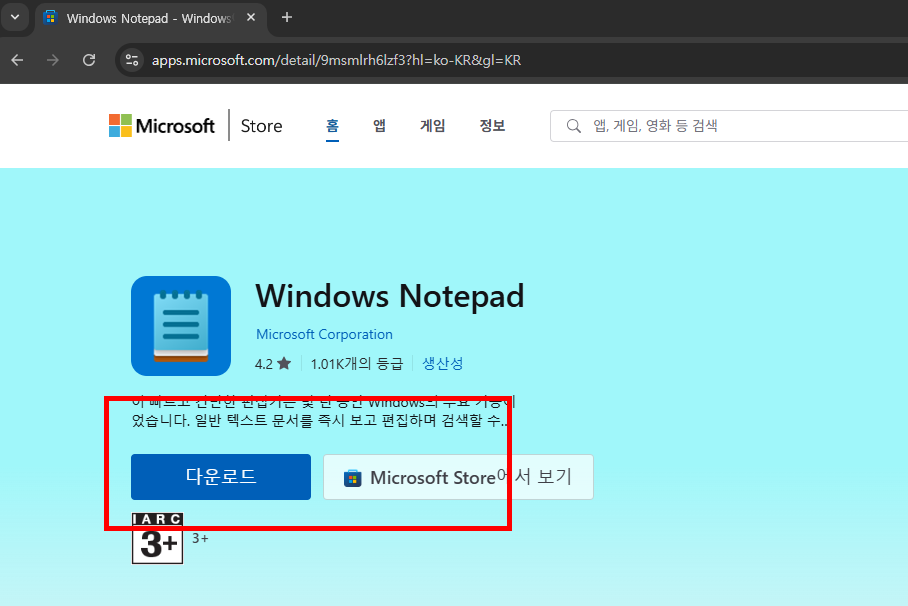Open the tab search dropdown arrow
The width and height of the screenshot is (908, 606).
tap(15, 17)
